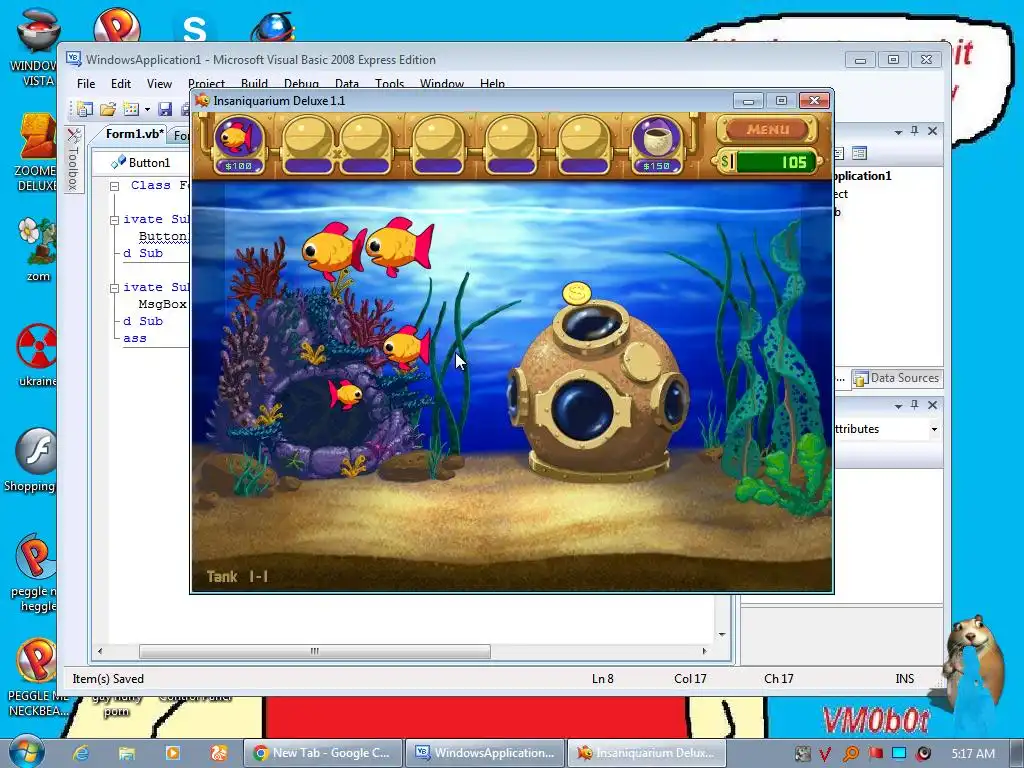This screenshot has height=768, width=1024.
Task: Open the Data menu
Action: pyautogui.click(x=347, y=84)
